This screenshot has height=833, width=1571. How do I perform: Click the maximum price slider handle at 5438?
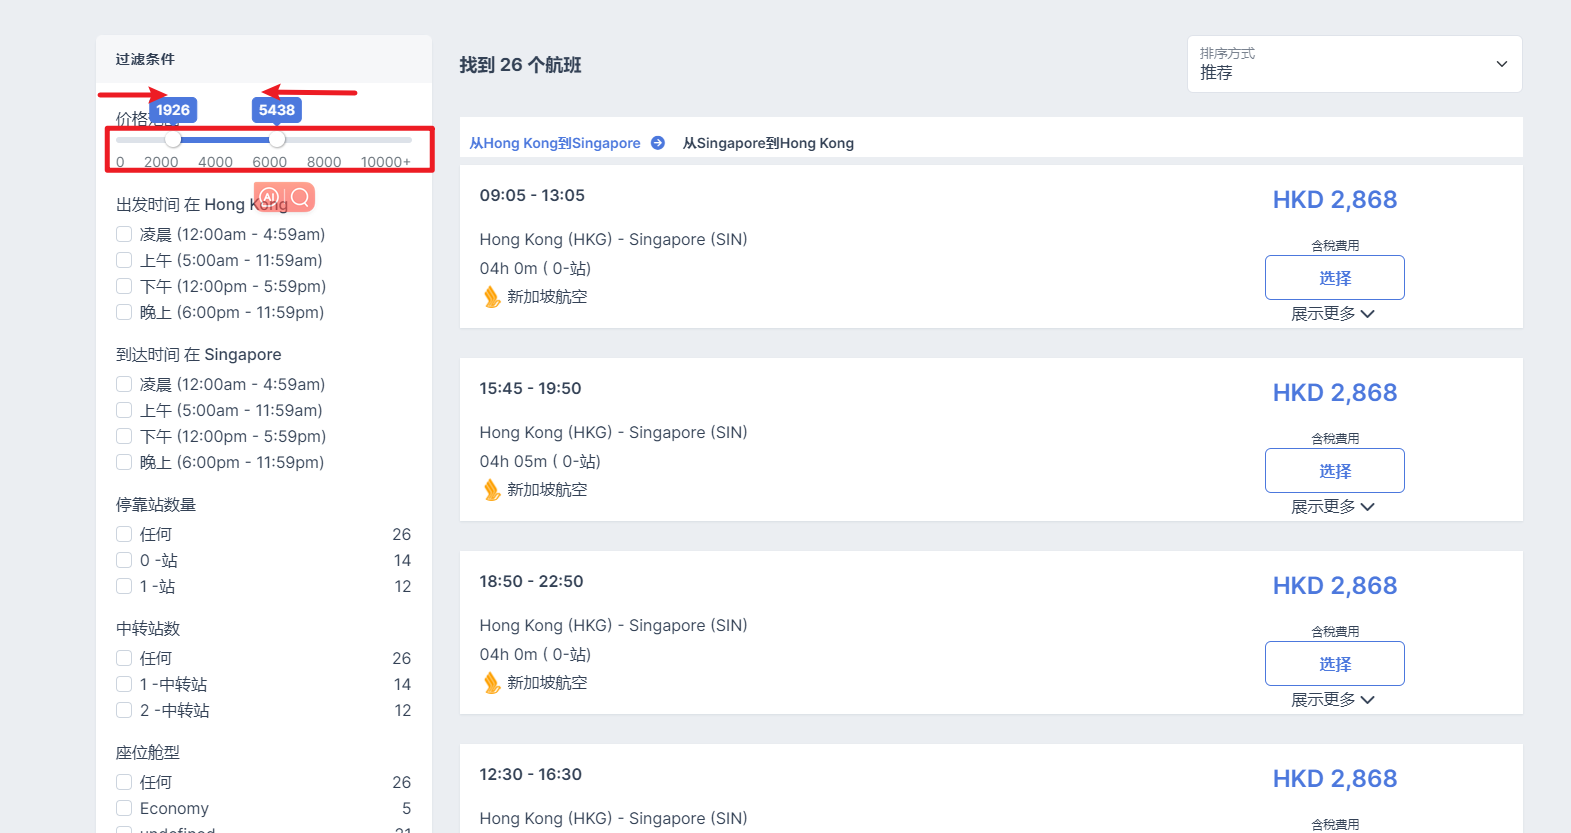click(x=277, y=140)
